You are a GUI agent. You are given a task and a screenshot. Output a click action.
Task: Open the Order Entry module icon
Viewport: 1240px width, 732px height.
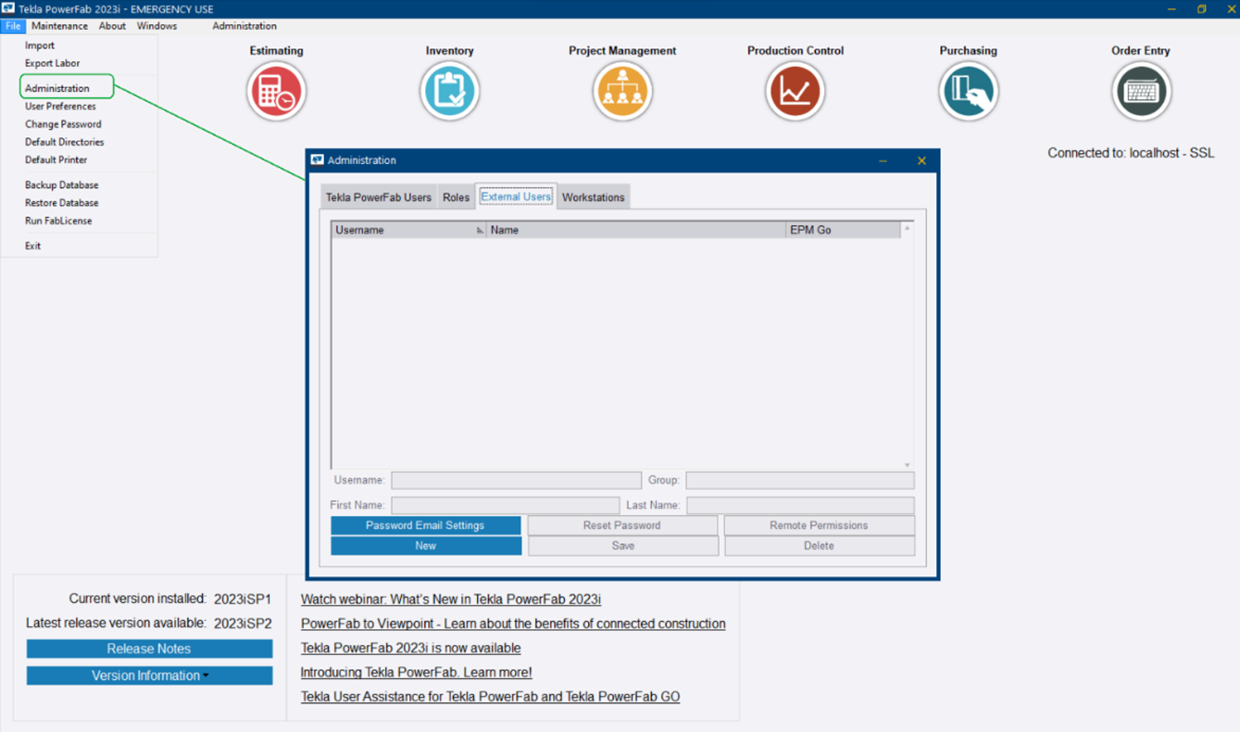1141,91
